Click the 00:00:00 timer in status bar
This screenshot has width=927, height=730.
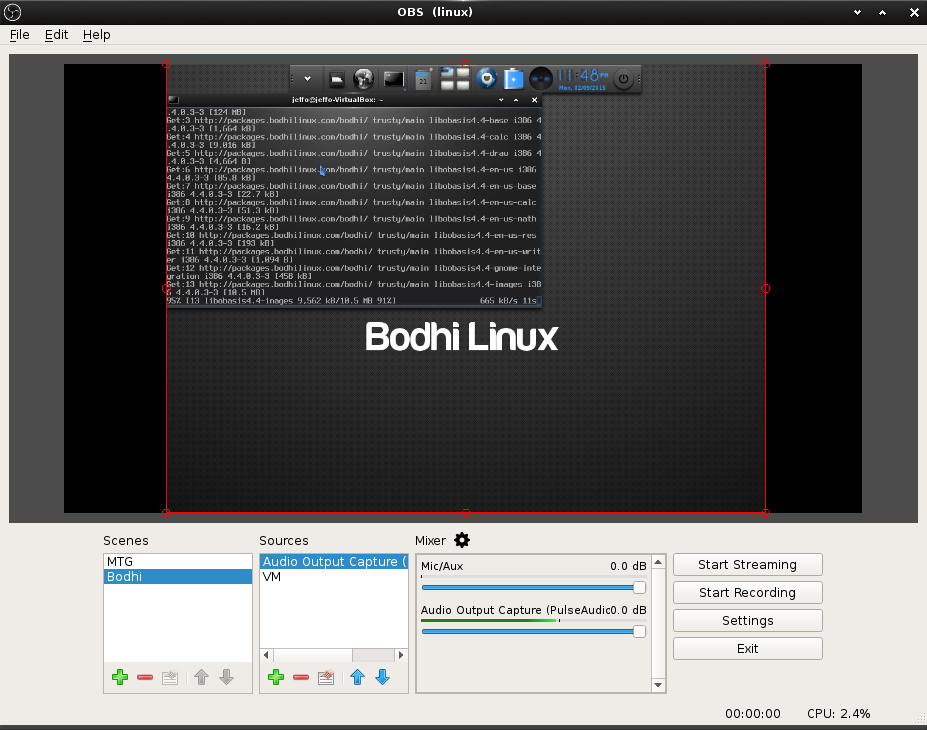[753, 713]
